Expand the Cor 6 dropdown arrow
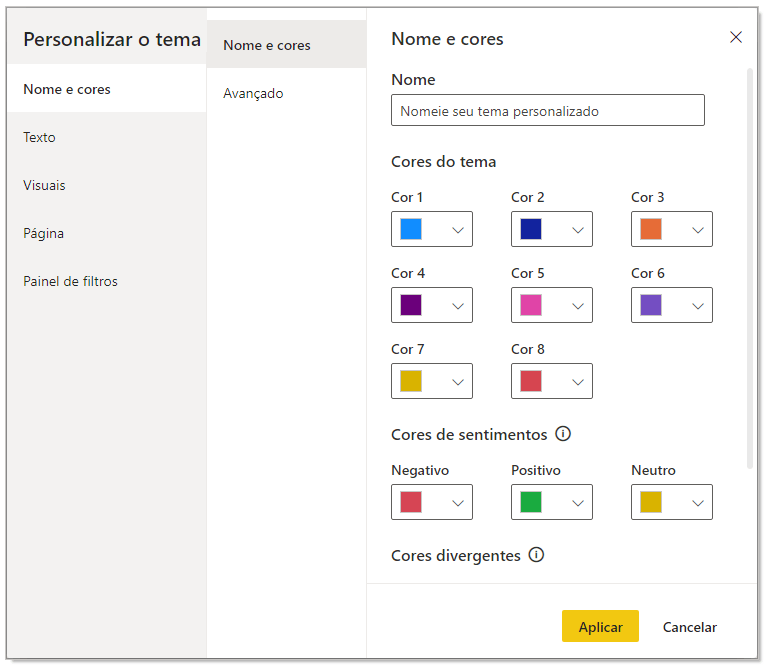The image size is (765, 665). pos(698,306)
